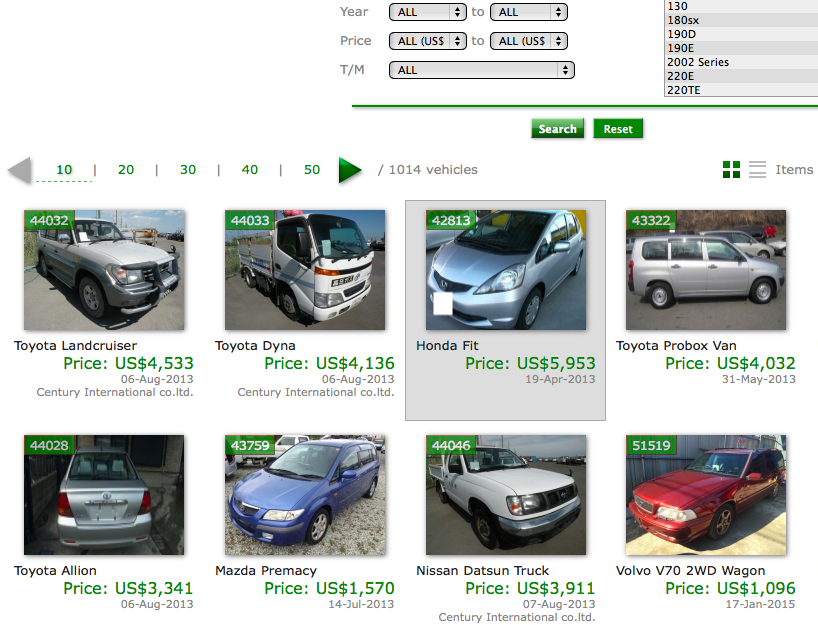Click price US$3,911
This screenshot has height=625, width=818.
click(556, 588)
